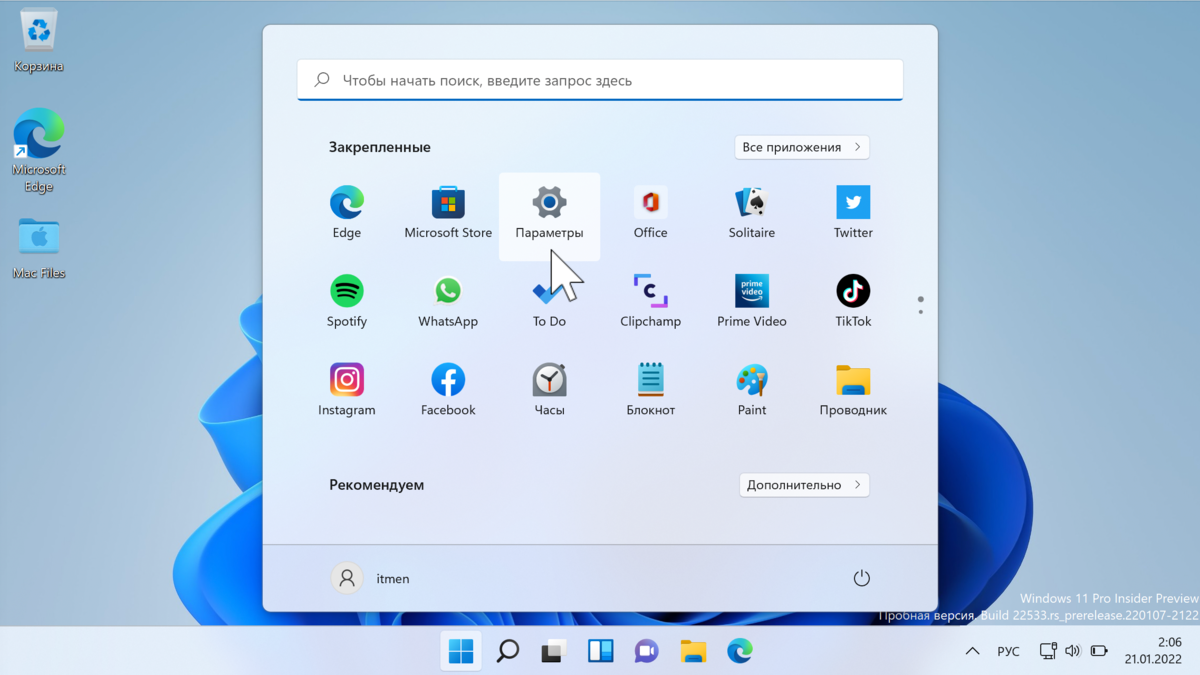Screen dimensions: 1200x675
Task: Open WhatsApp pinned app
Action: (448, 303)
